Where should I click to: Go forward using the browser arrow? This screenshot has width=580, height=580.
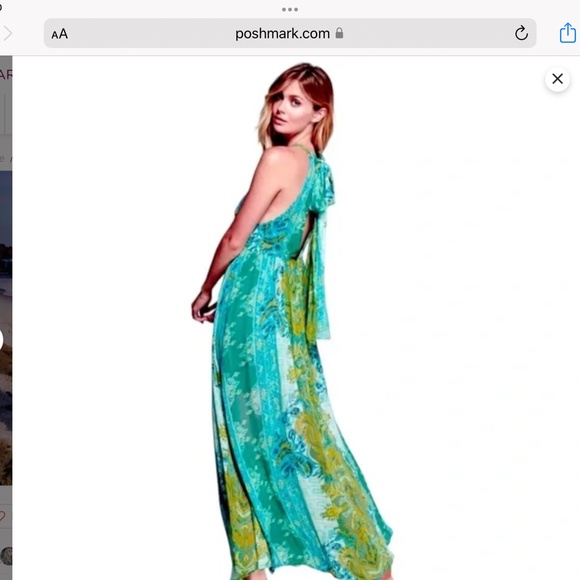(7, 34)
